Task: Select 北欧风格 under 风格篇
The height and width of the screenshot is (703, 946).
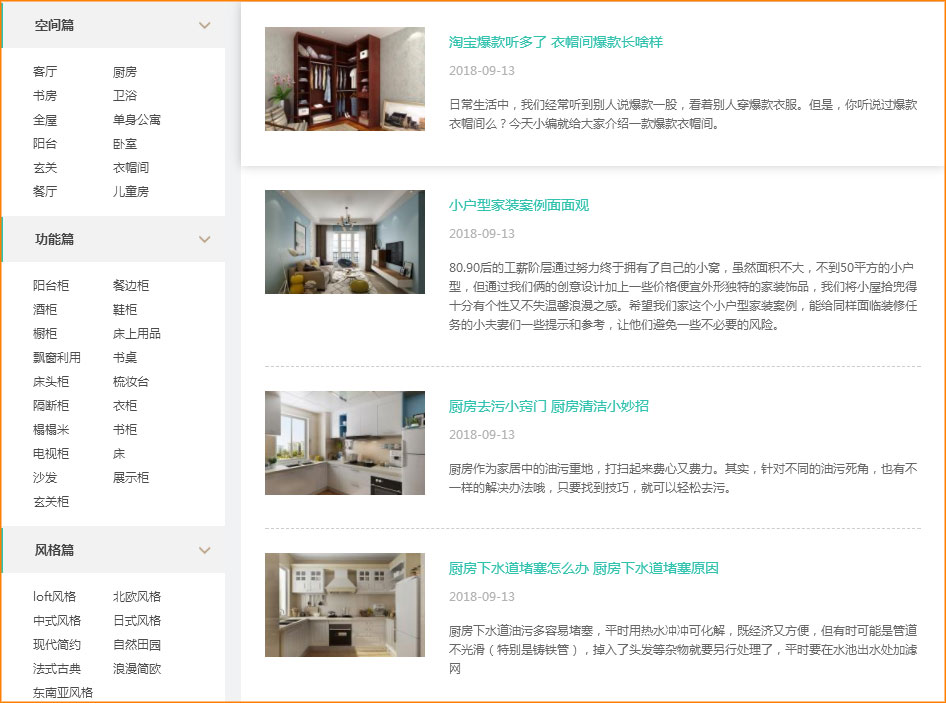Action: 137,597
